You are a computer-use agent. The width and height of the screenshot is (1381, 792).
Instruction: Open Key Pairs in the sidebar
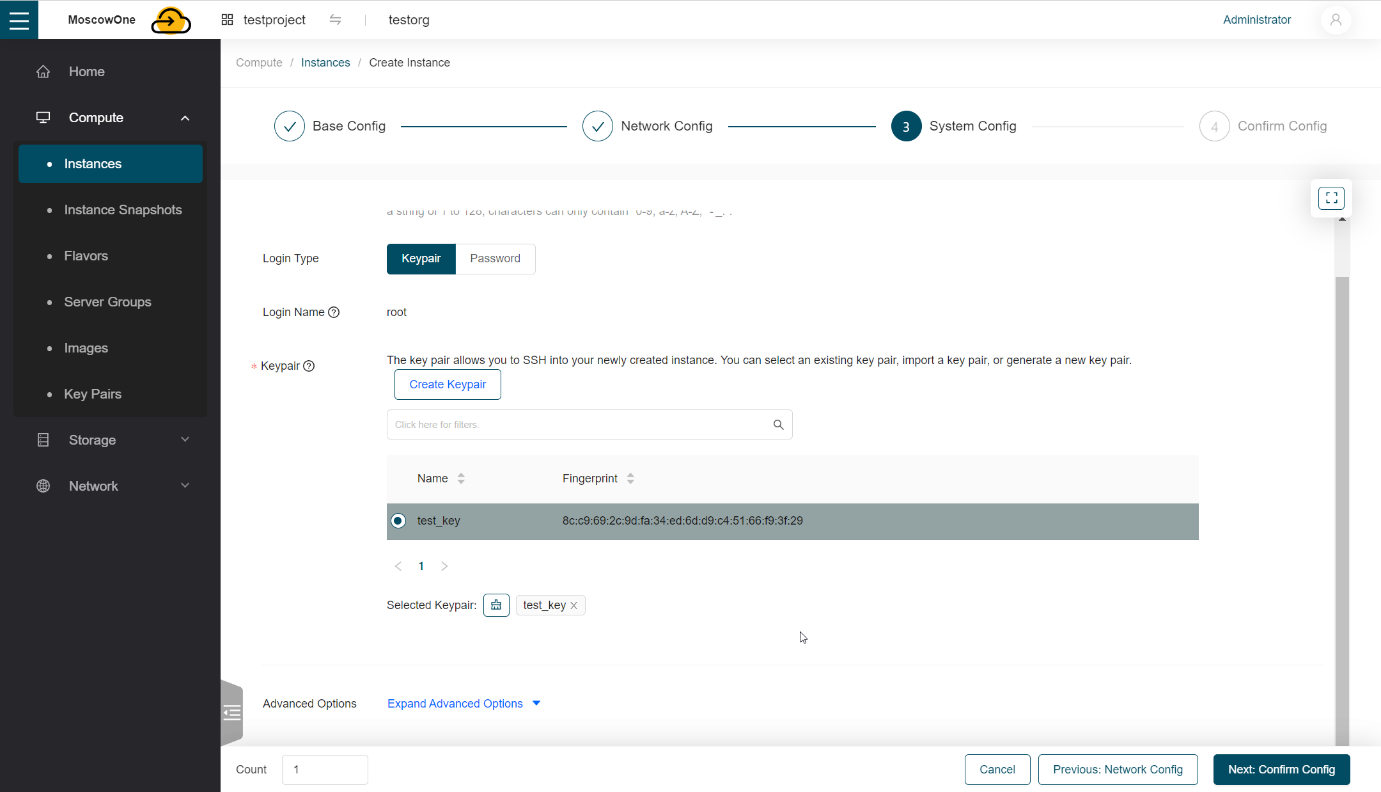coord(93,394)
